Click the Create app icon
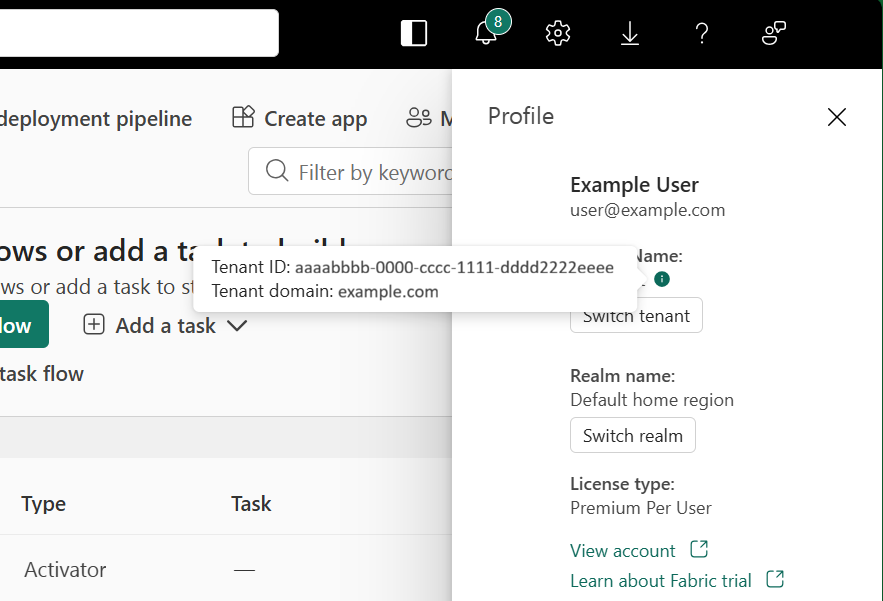This screenshot has height=601, width=883. pyautogui.click(x=243, y=117)
